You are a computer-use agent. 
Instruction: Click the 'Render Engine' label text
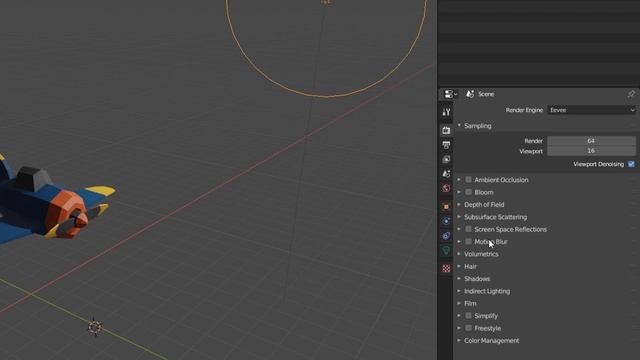524,110
